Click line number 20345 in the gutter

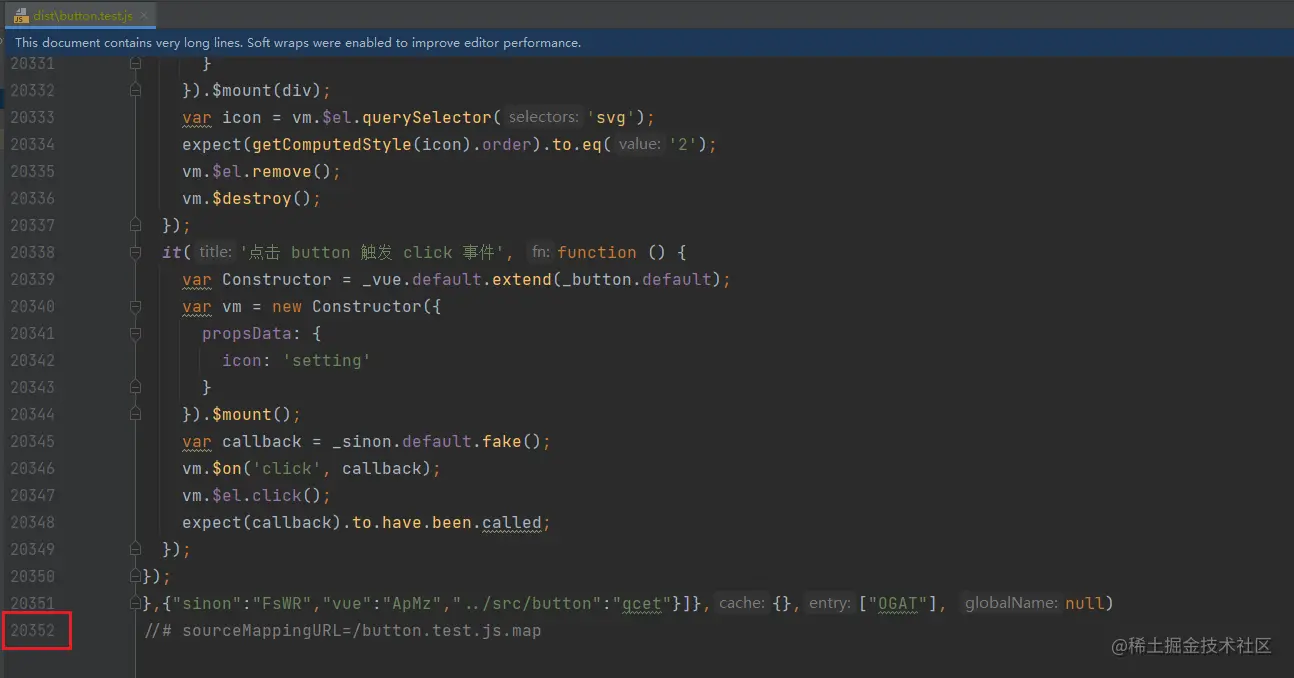[x=33, y=441]
